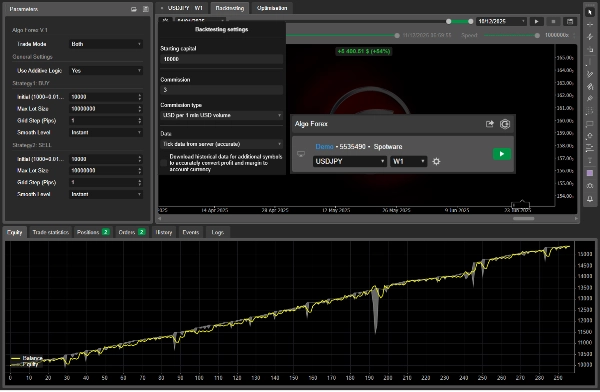Click the Starting capital input field

(x=222, y=59)
